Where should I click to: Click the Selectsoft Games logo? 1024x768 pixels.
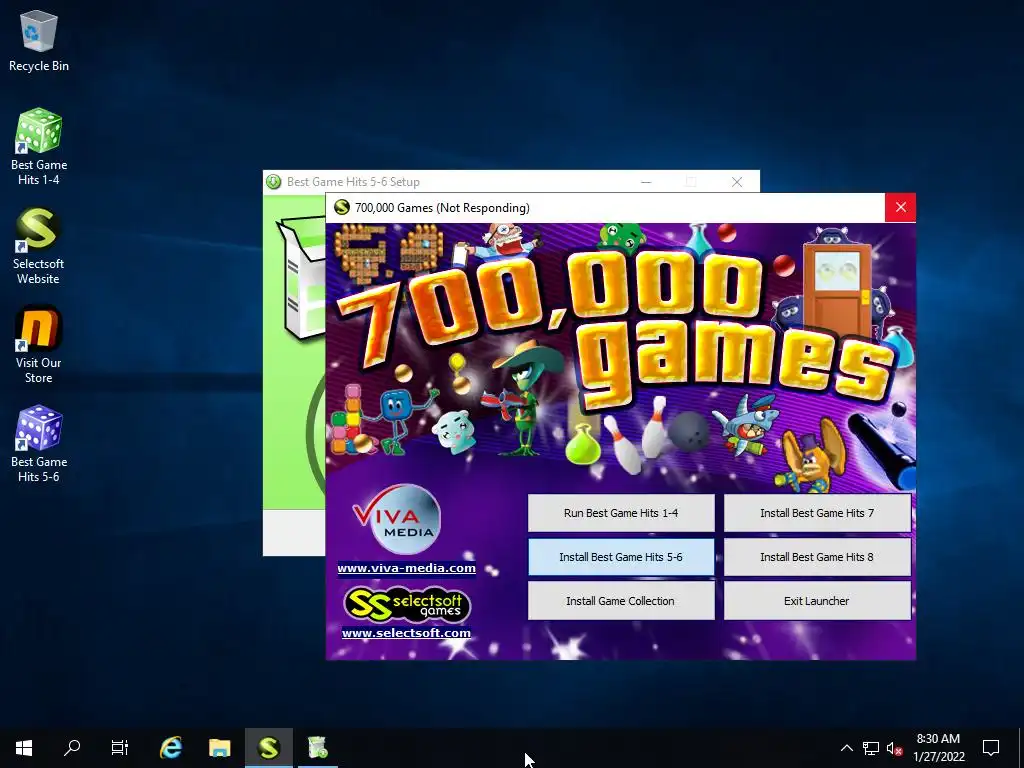pyautogui.click(x=407, y=604)
